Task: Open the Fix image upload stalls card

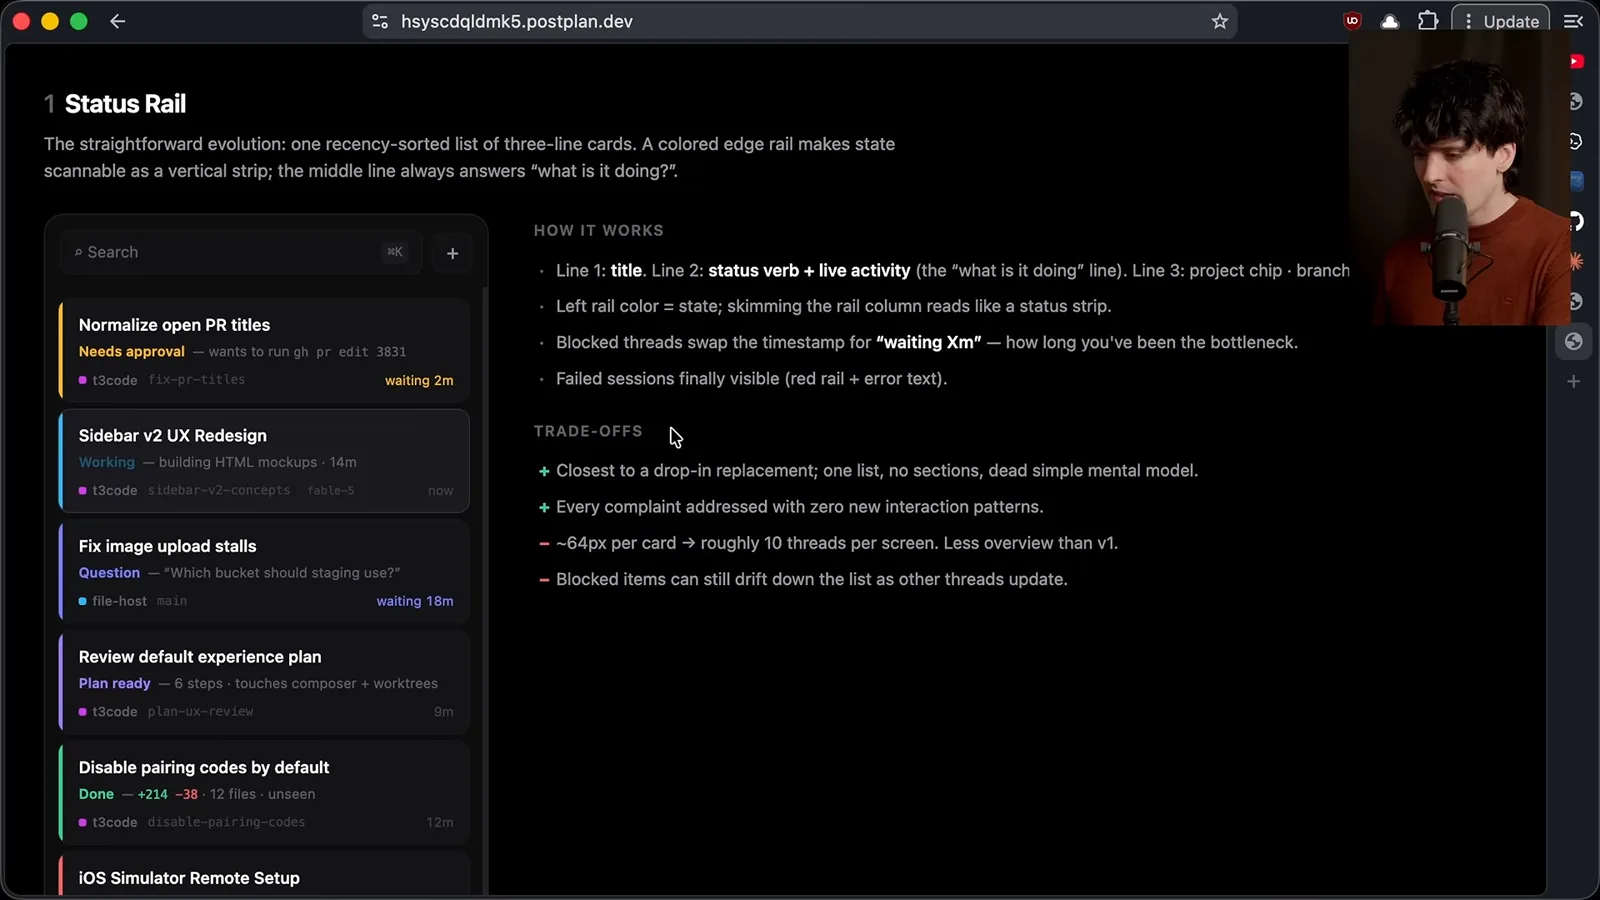Action: pos(264,572)
